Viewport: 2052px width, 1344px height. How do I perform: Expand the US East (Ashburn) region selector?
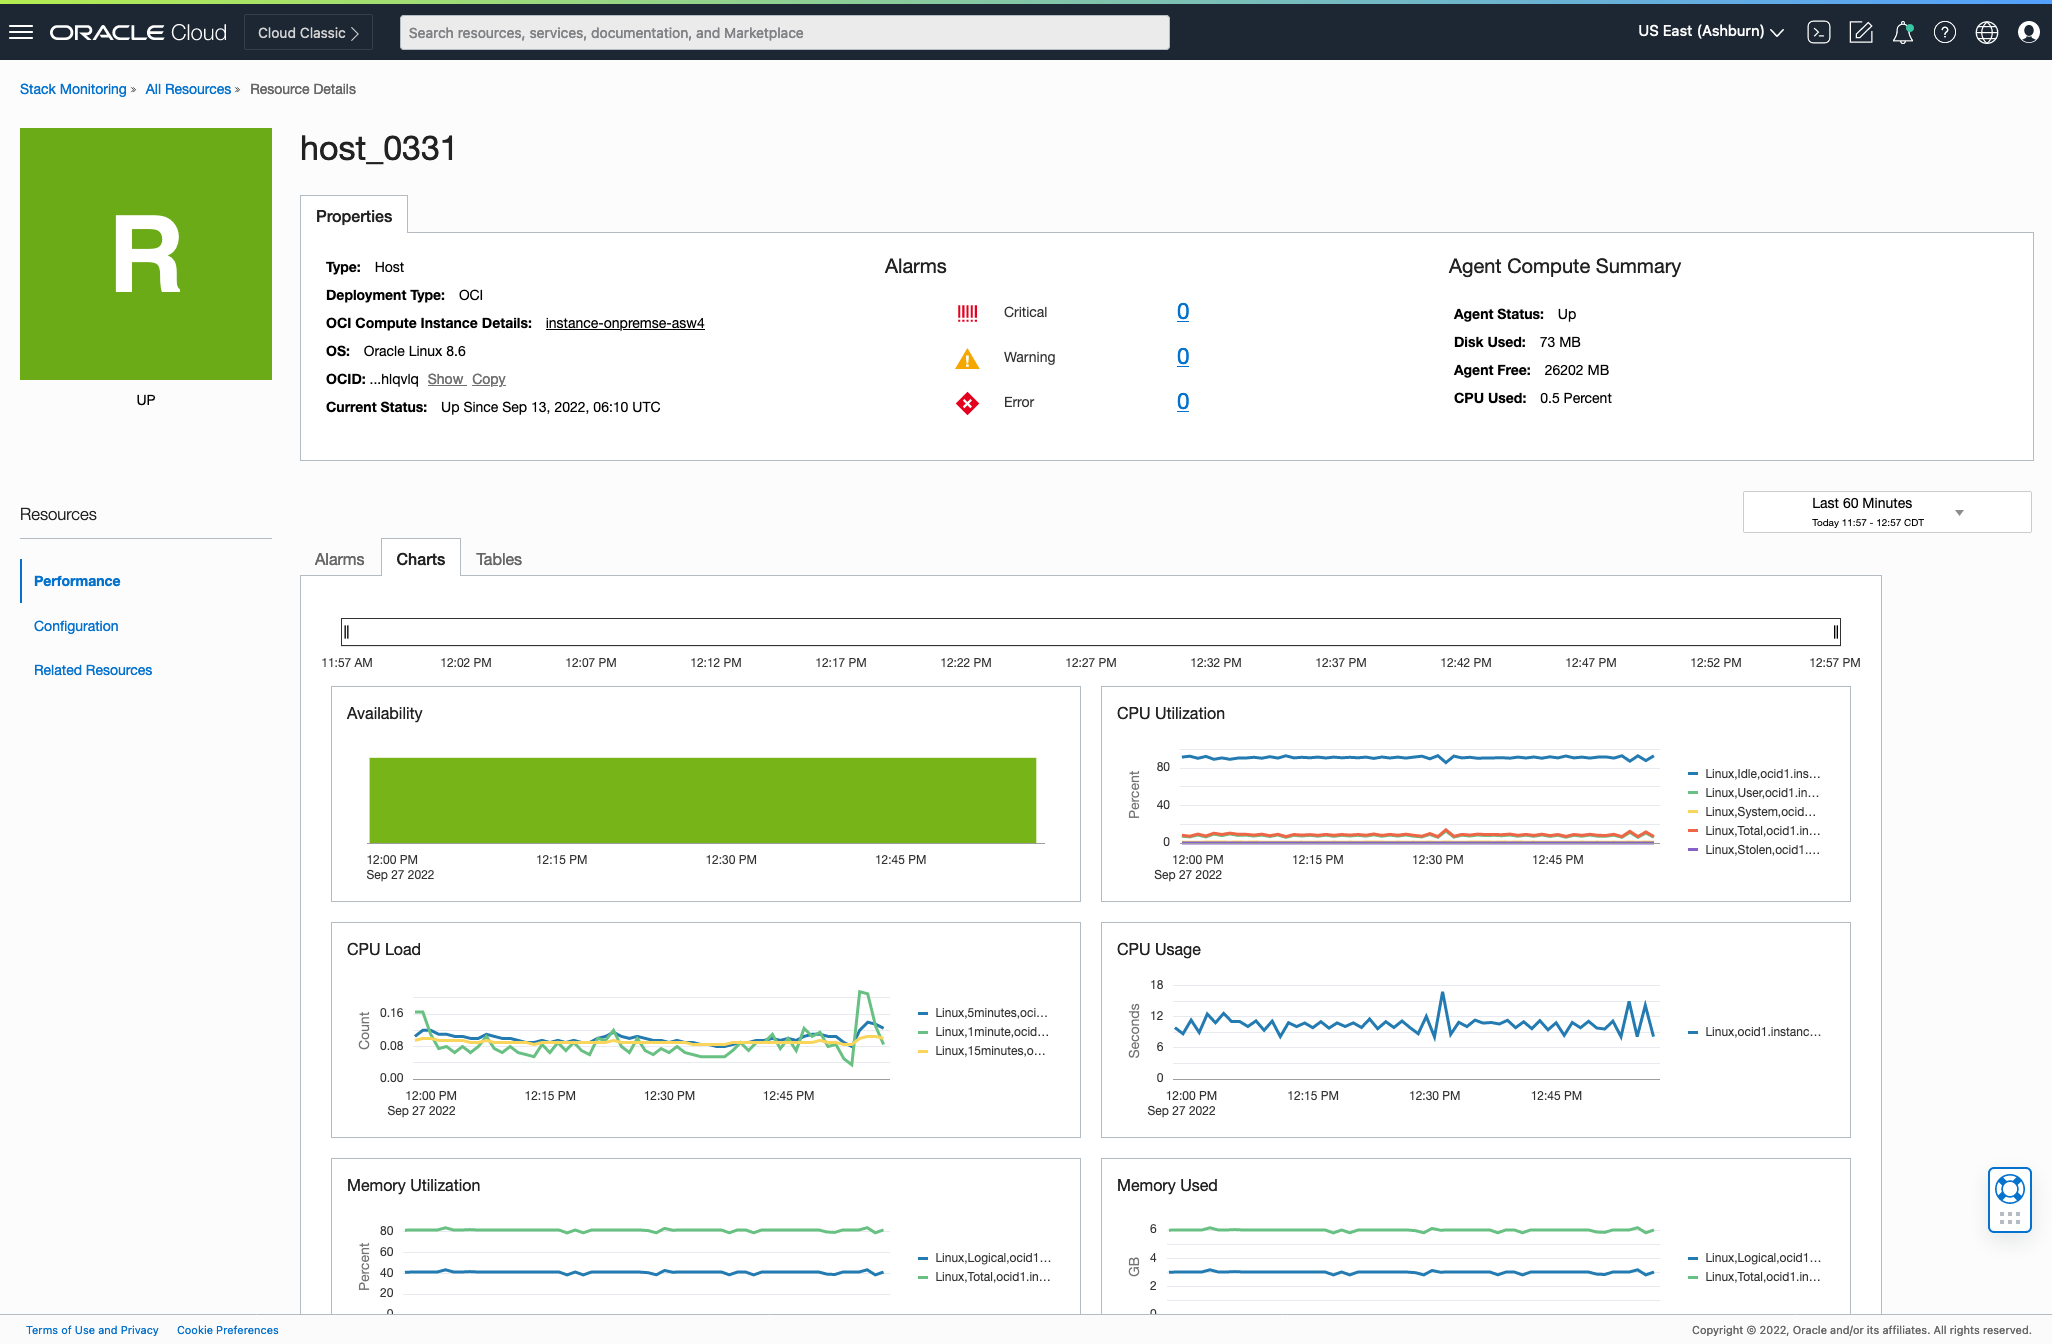(1710, 32)
